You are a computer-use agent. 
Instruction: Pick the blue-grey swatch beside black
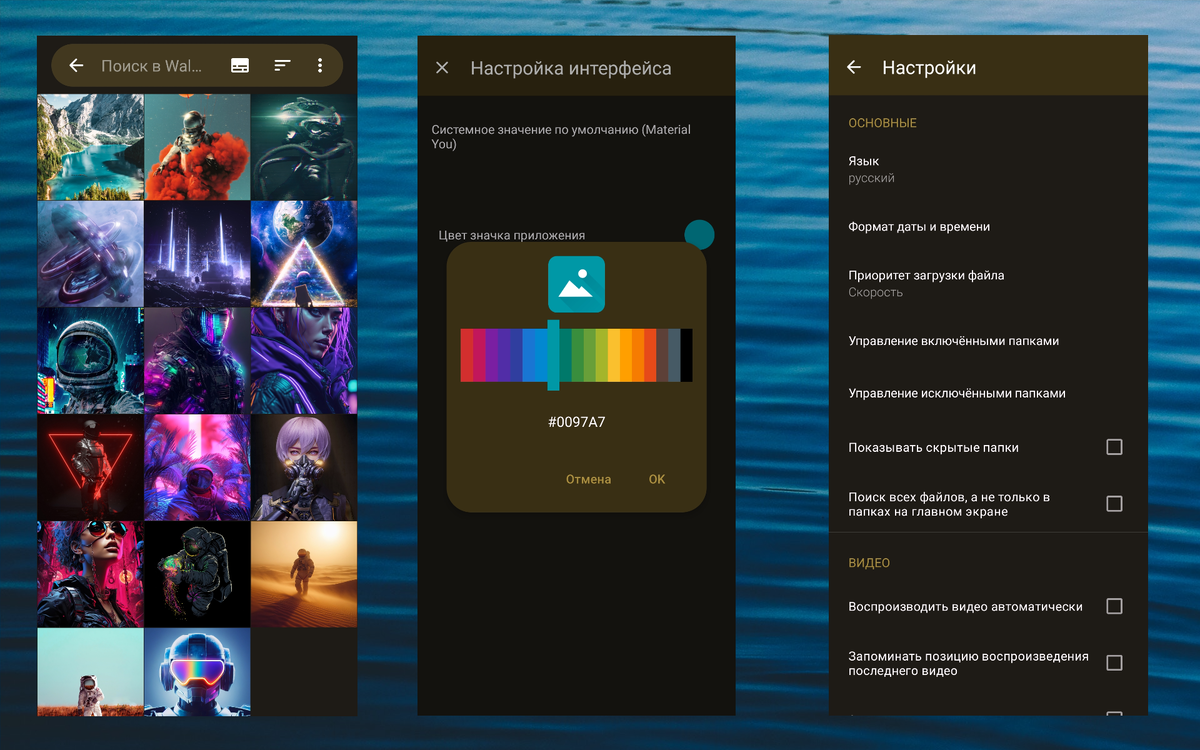click(674, 355)
